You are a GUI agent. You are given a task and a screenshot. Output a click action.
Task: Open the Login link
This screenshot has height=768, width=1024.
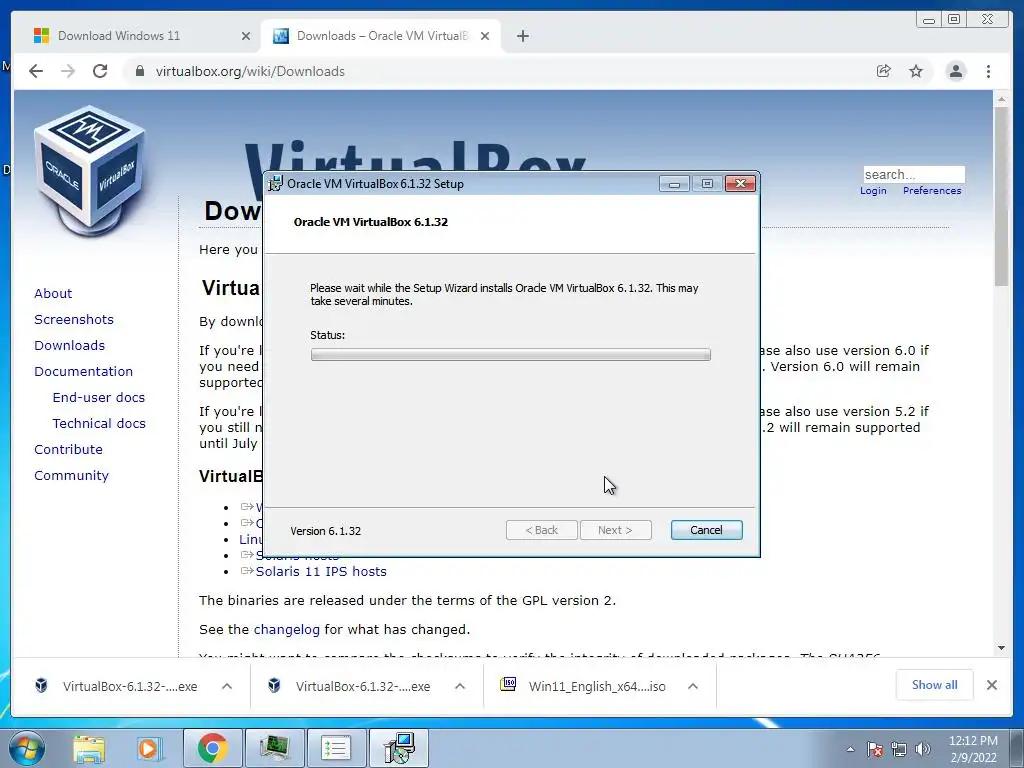pyautogui.click(x=873, y=191)
